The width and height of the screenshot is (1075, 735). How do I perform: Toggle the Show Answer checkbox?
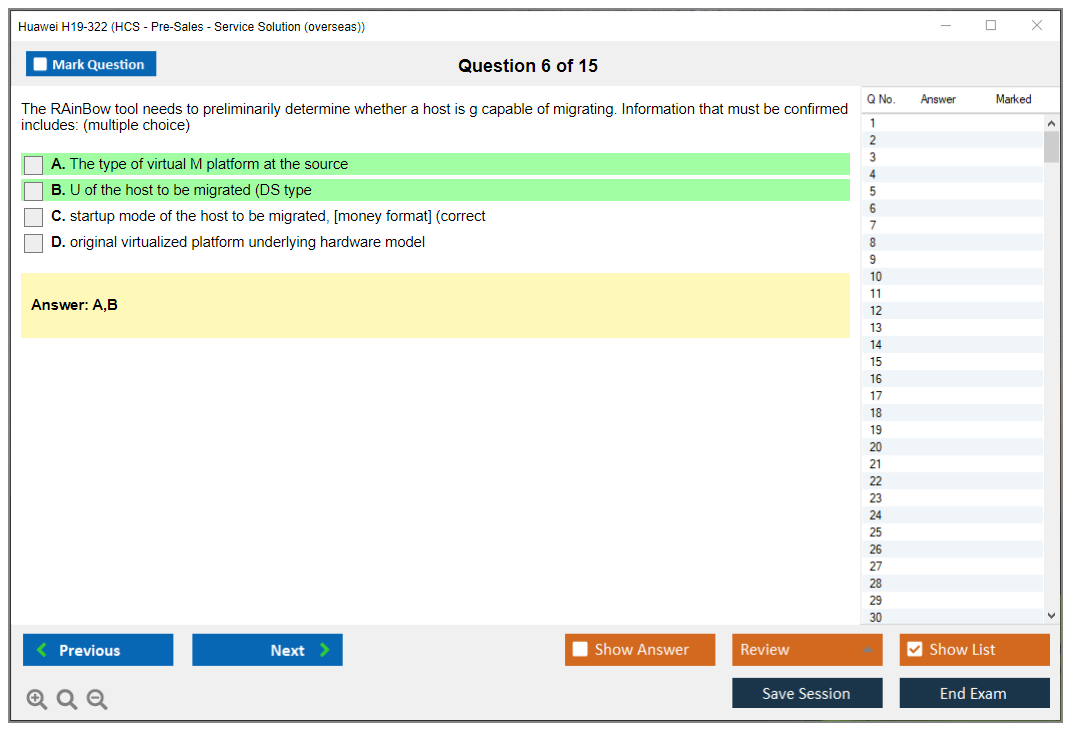580,650
